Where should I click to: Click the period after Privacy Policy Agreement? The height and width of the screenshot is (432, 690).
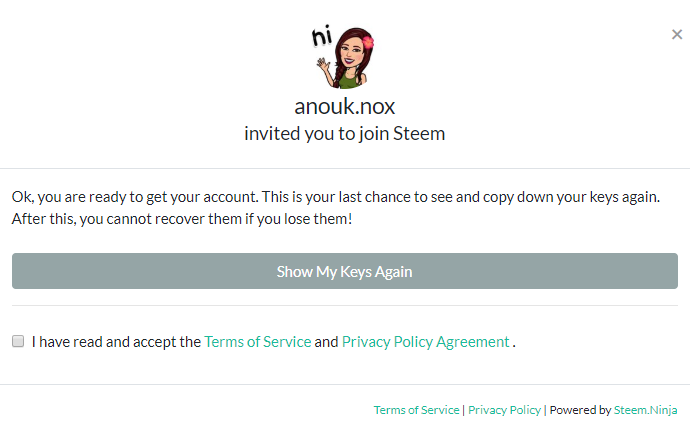pyautogui.click(x=514, y=343)
